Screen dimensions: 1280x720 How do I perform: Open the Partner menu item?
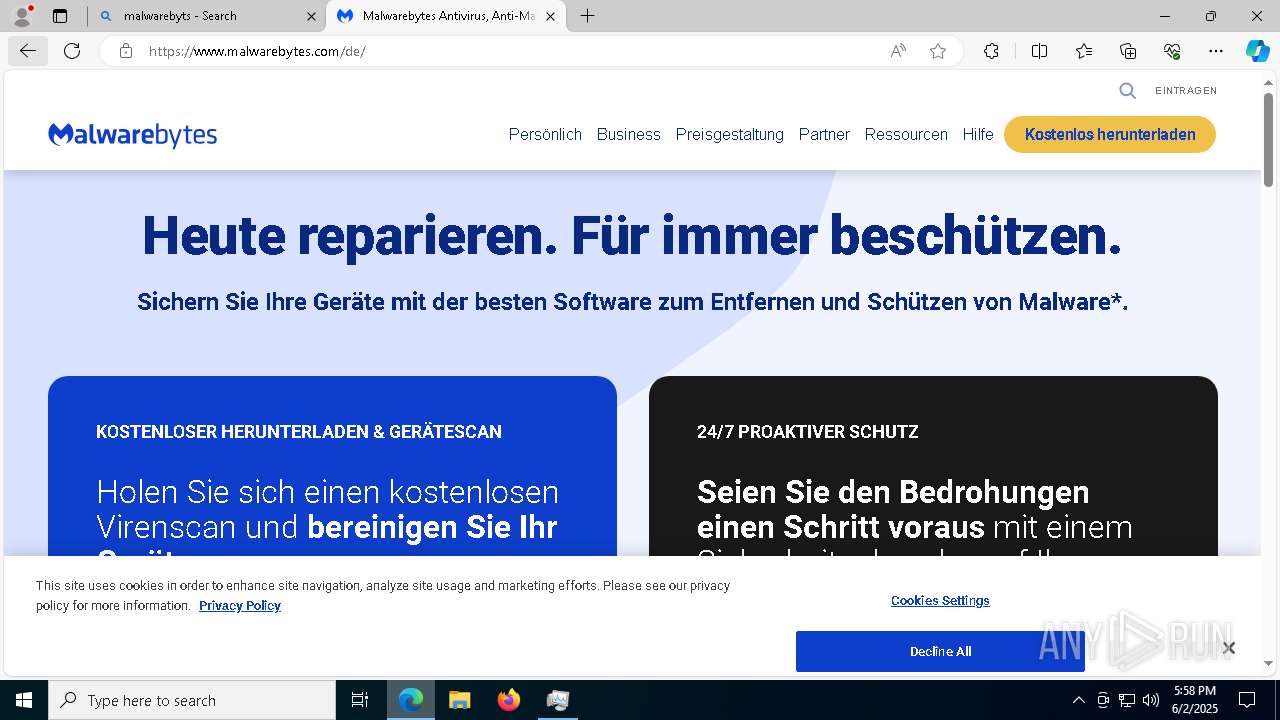[x=824, y=134]
